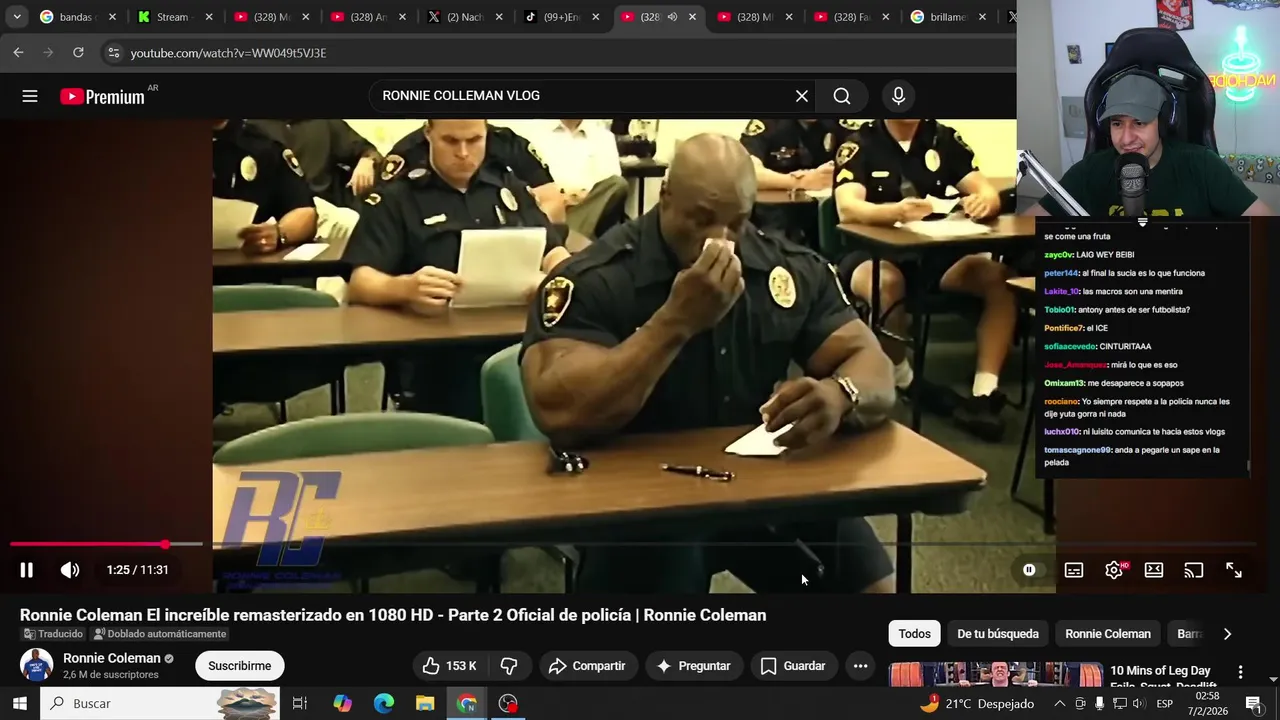Dislike the video with thumbs-down

click(x=509, y=666)
